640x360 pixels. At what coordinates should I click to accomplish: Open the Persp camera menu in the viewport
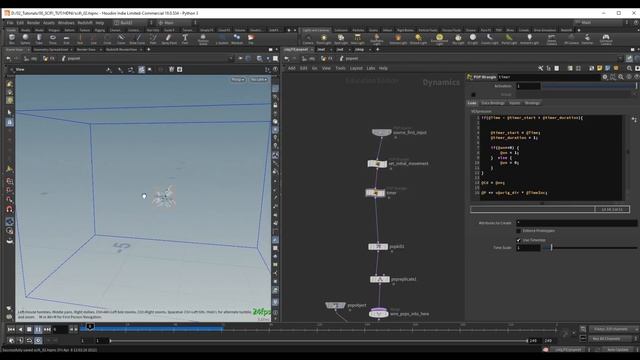point(238,80)
